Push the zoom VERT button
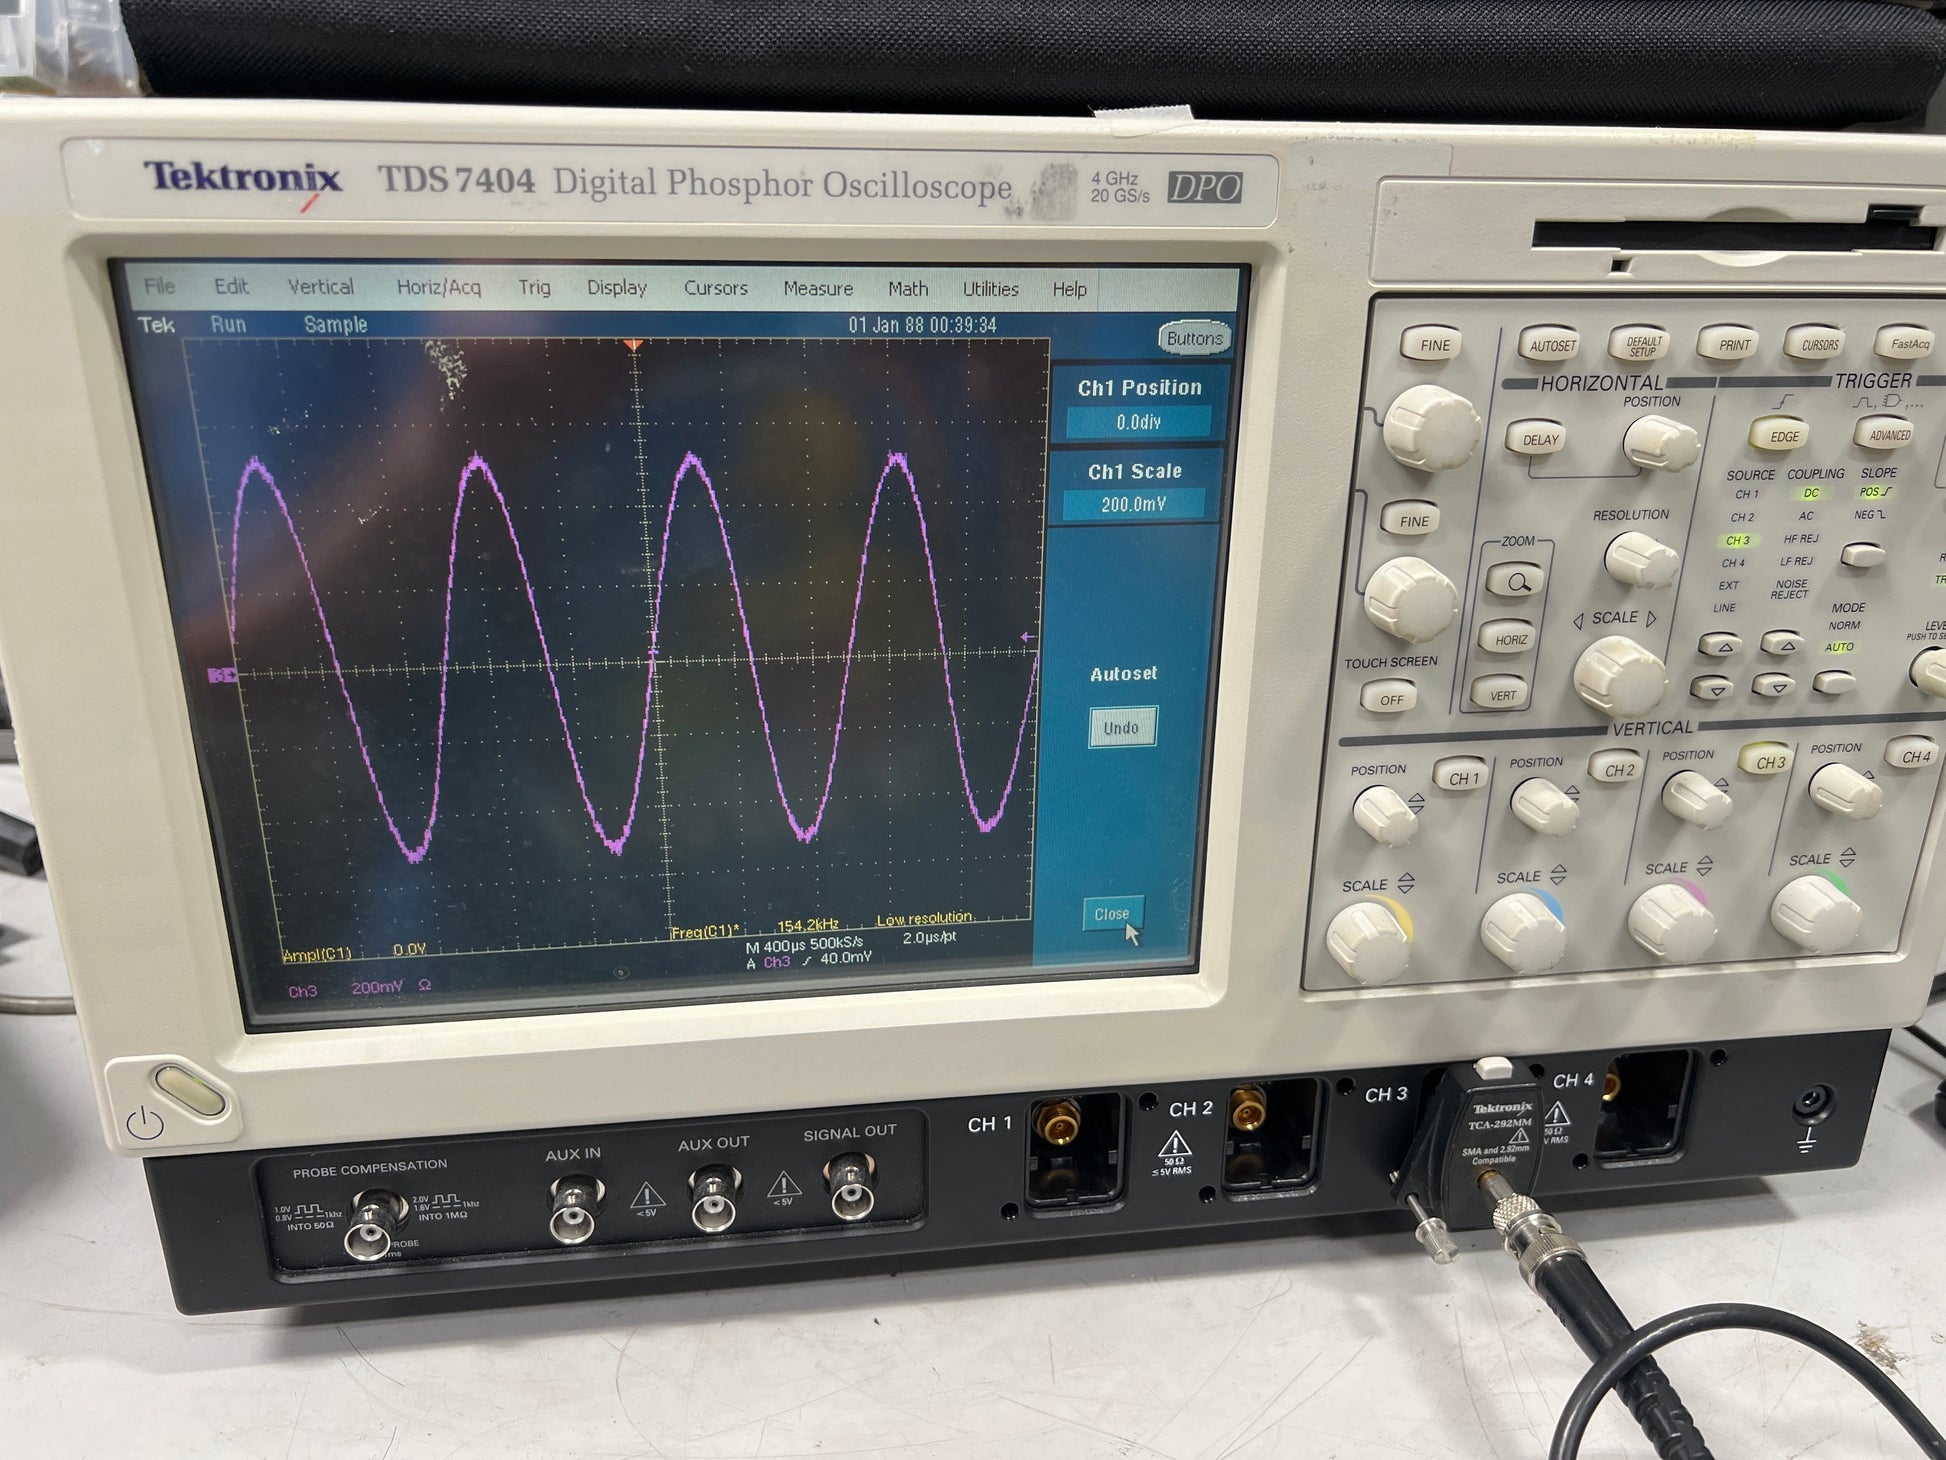 1502,695
